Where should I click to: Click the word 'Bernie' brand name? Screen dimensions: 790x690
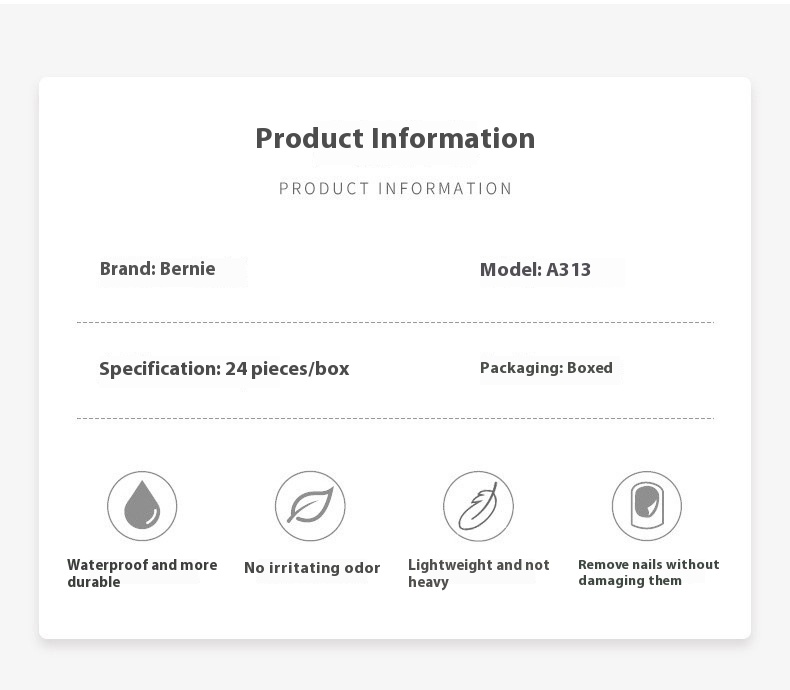point(187,268)
